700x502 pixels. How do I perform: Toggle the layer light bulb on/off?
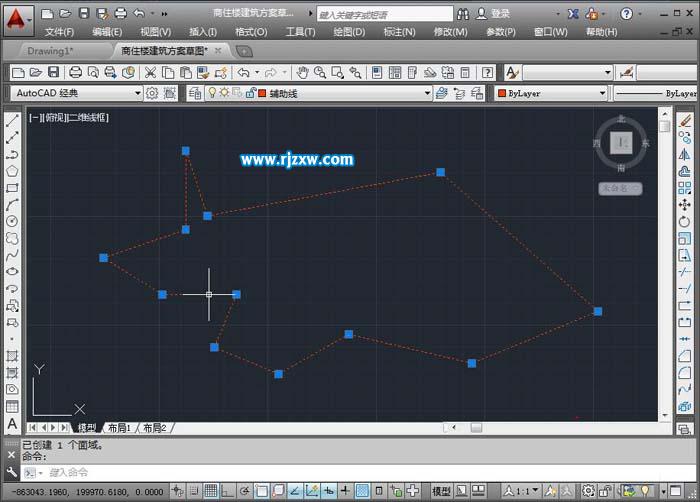coord(212,93)
